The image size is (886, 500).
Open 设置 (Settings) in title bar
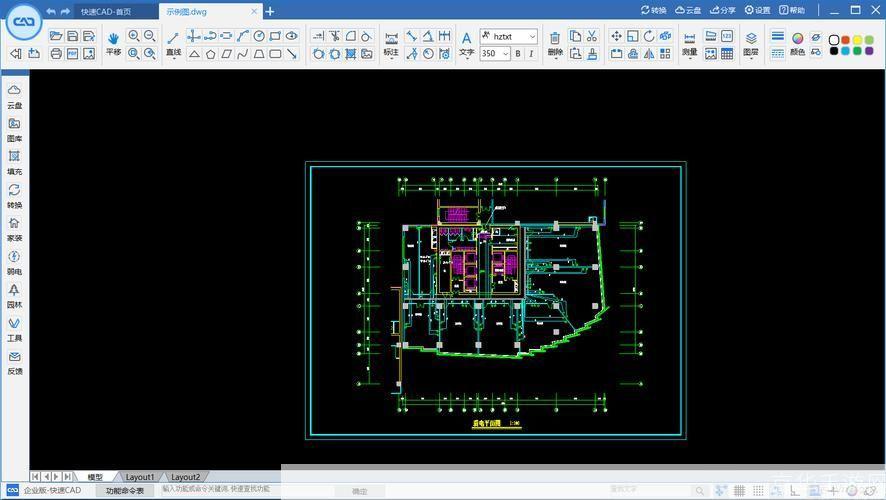click(x=757, y=10)
